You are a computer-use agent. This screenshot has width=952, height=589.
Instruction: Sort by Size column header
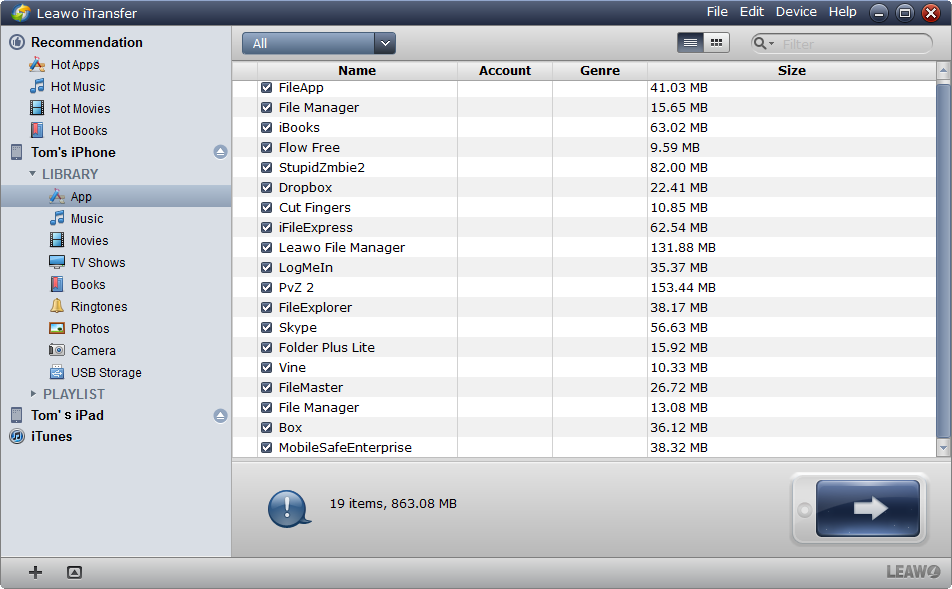792,70
